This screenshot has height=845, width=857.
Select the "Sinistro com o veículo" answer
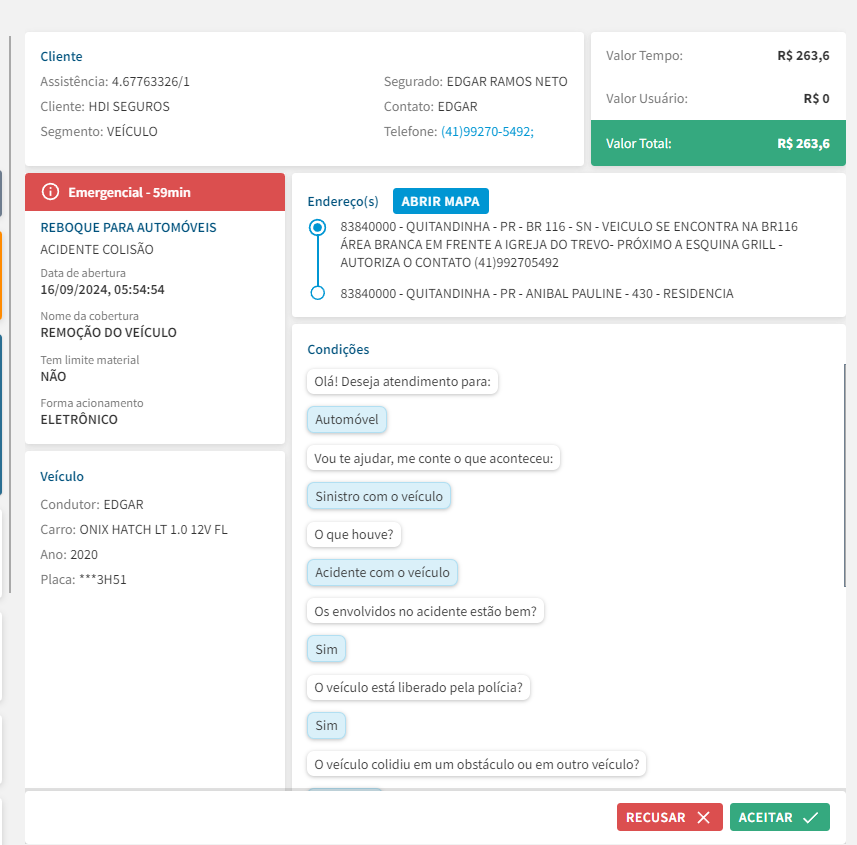[x=379, y=496]
